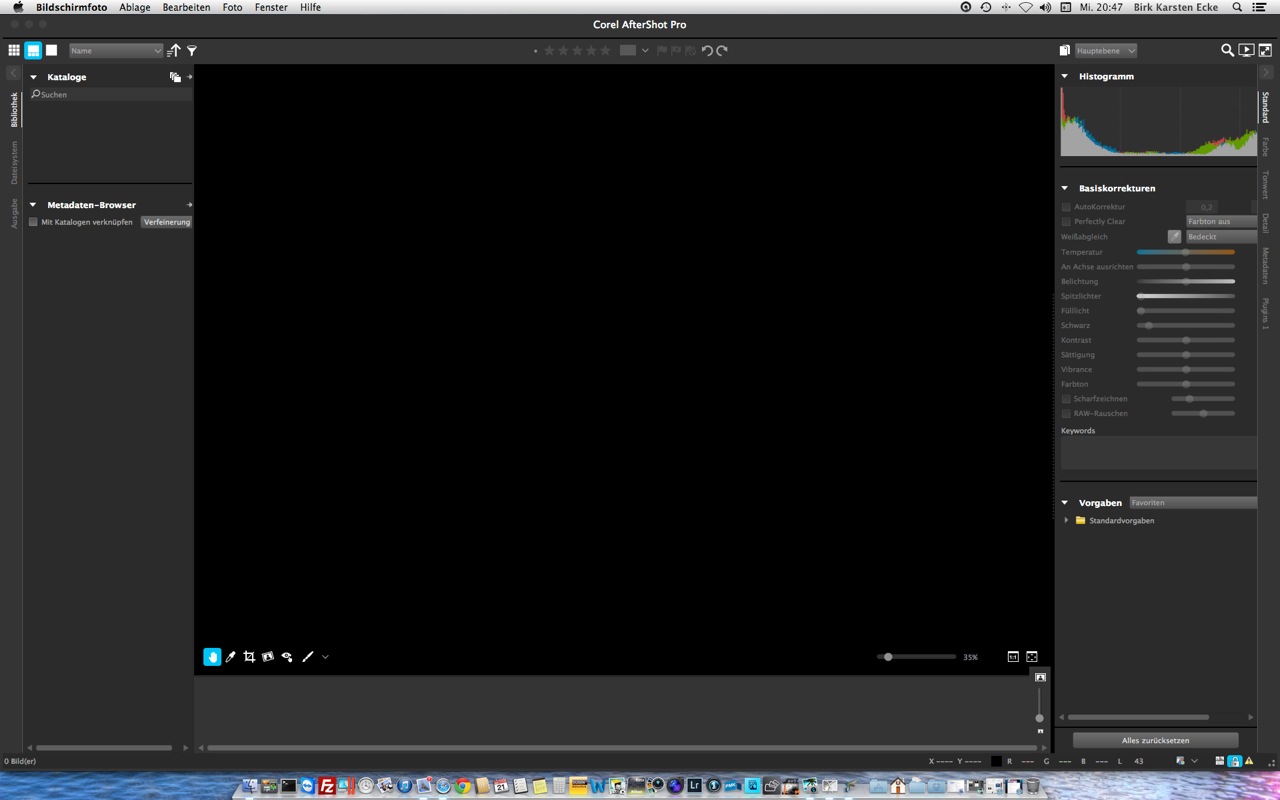This screenshot has width=1280, height=800.
Task: Switch to the Dateisystem tab
Action: (14, 162)
